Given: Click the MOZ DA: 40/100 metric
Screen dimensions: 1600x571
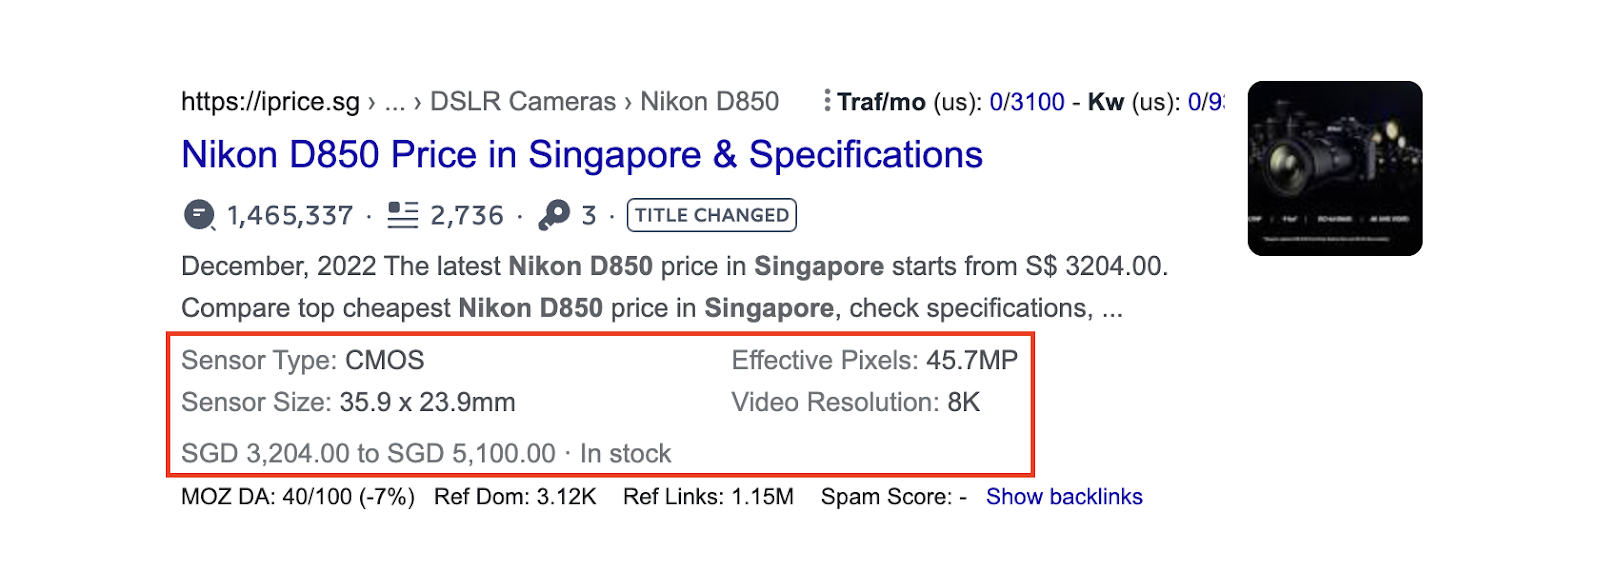Looking at the screenshot, I should click(298, 497).
